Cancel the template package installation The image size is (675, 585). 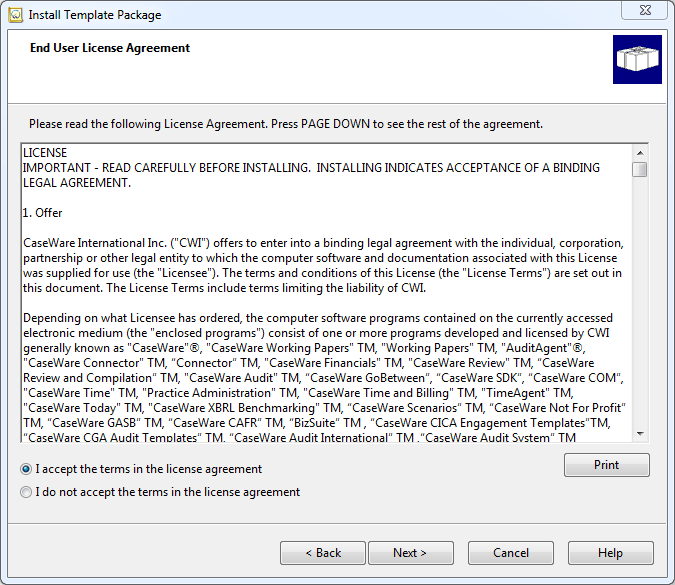pos(510,553)
